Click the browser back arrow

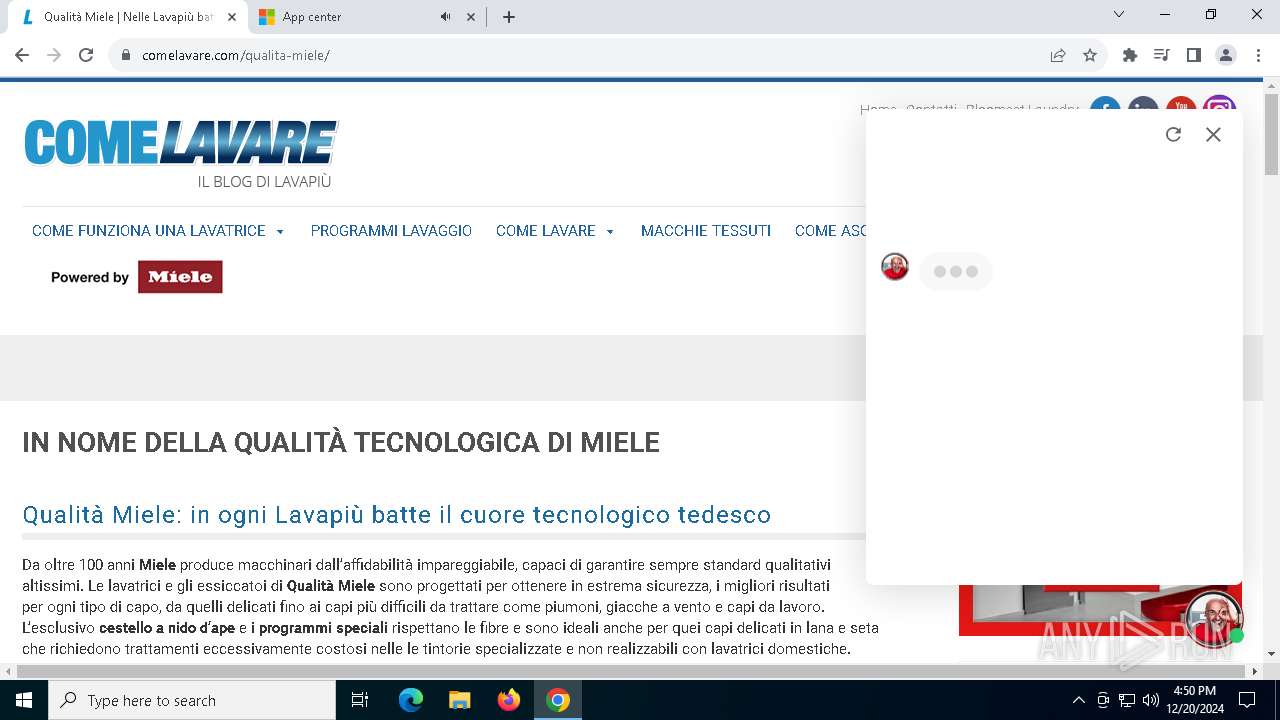[x=22, y=55]
